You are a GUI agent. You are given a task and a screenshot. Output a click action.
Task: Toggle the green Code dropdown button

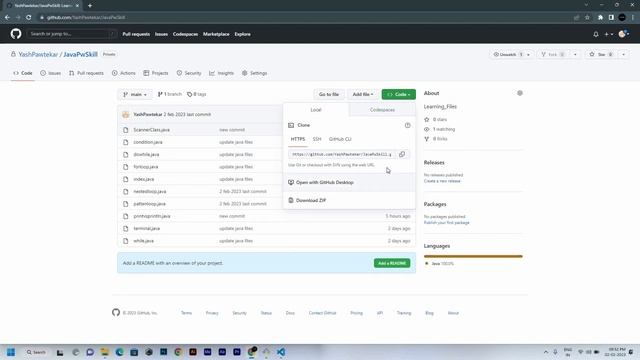coord(399,94)
